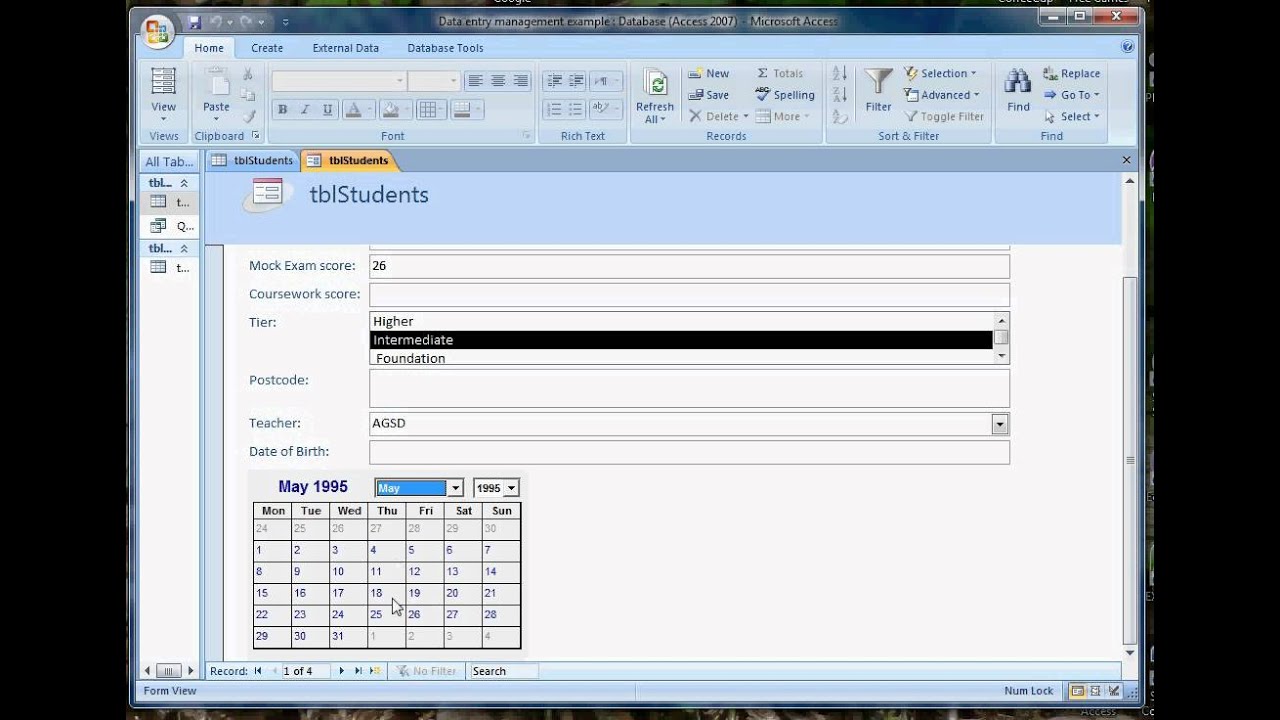This screenshot has height=720, width=1280.
Task: Click the Format Painter brush icon
Action: (248, 116)
